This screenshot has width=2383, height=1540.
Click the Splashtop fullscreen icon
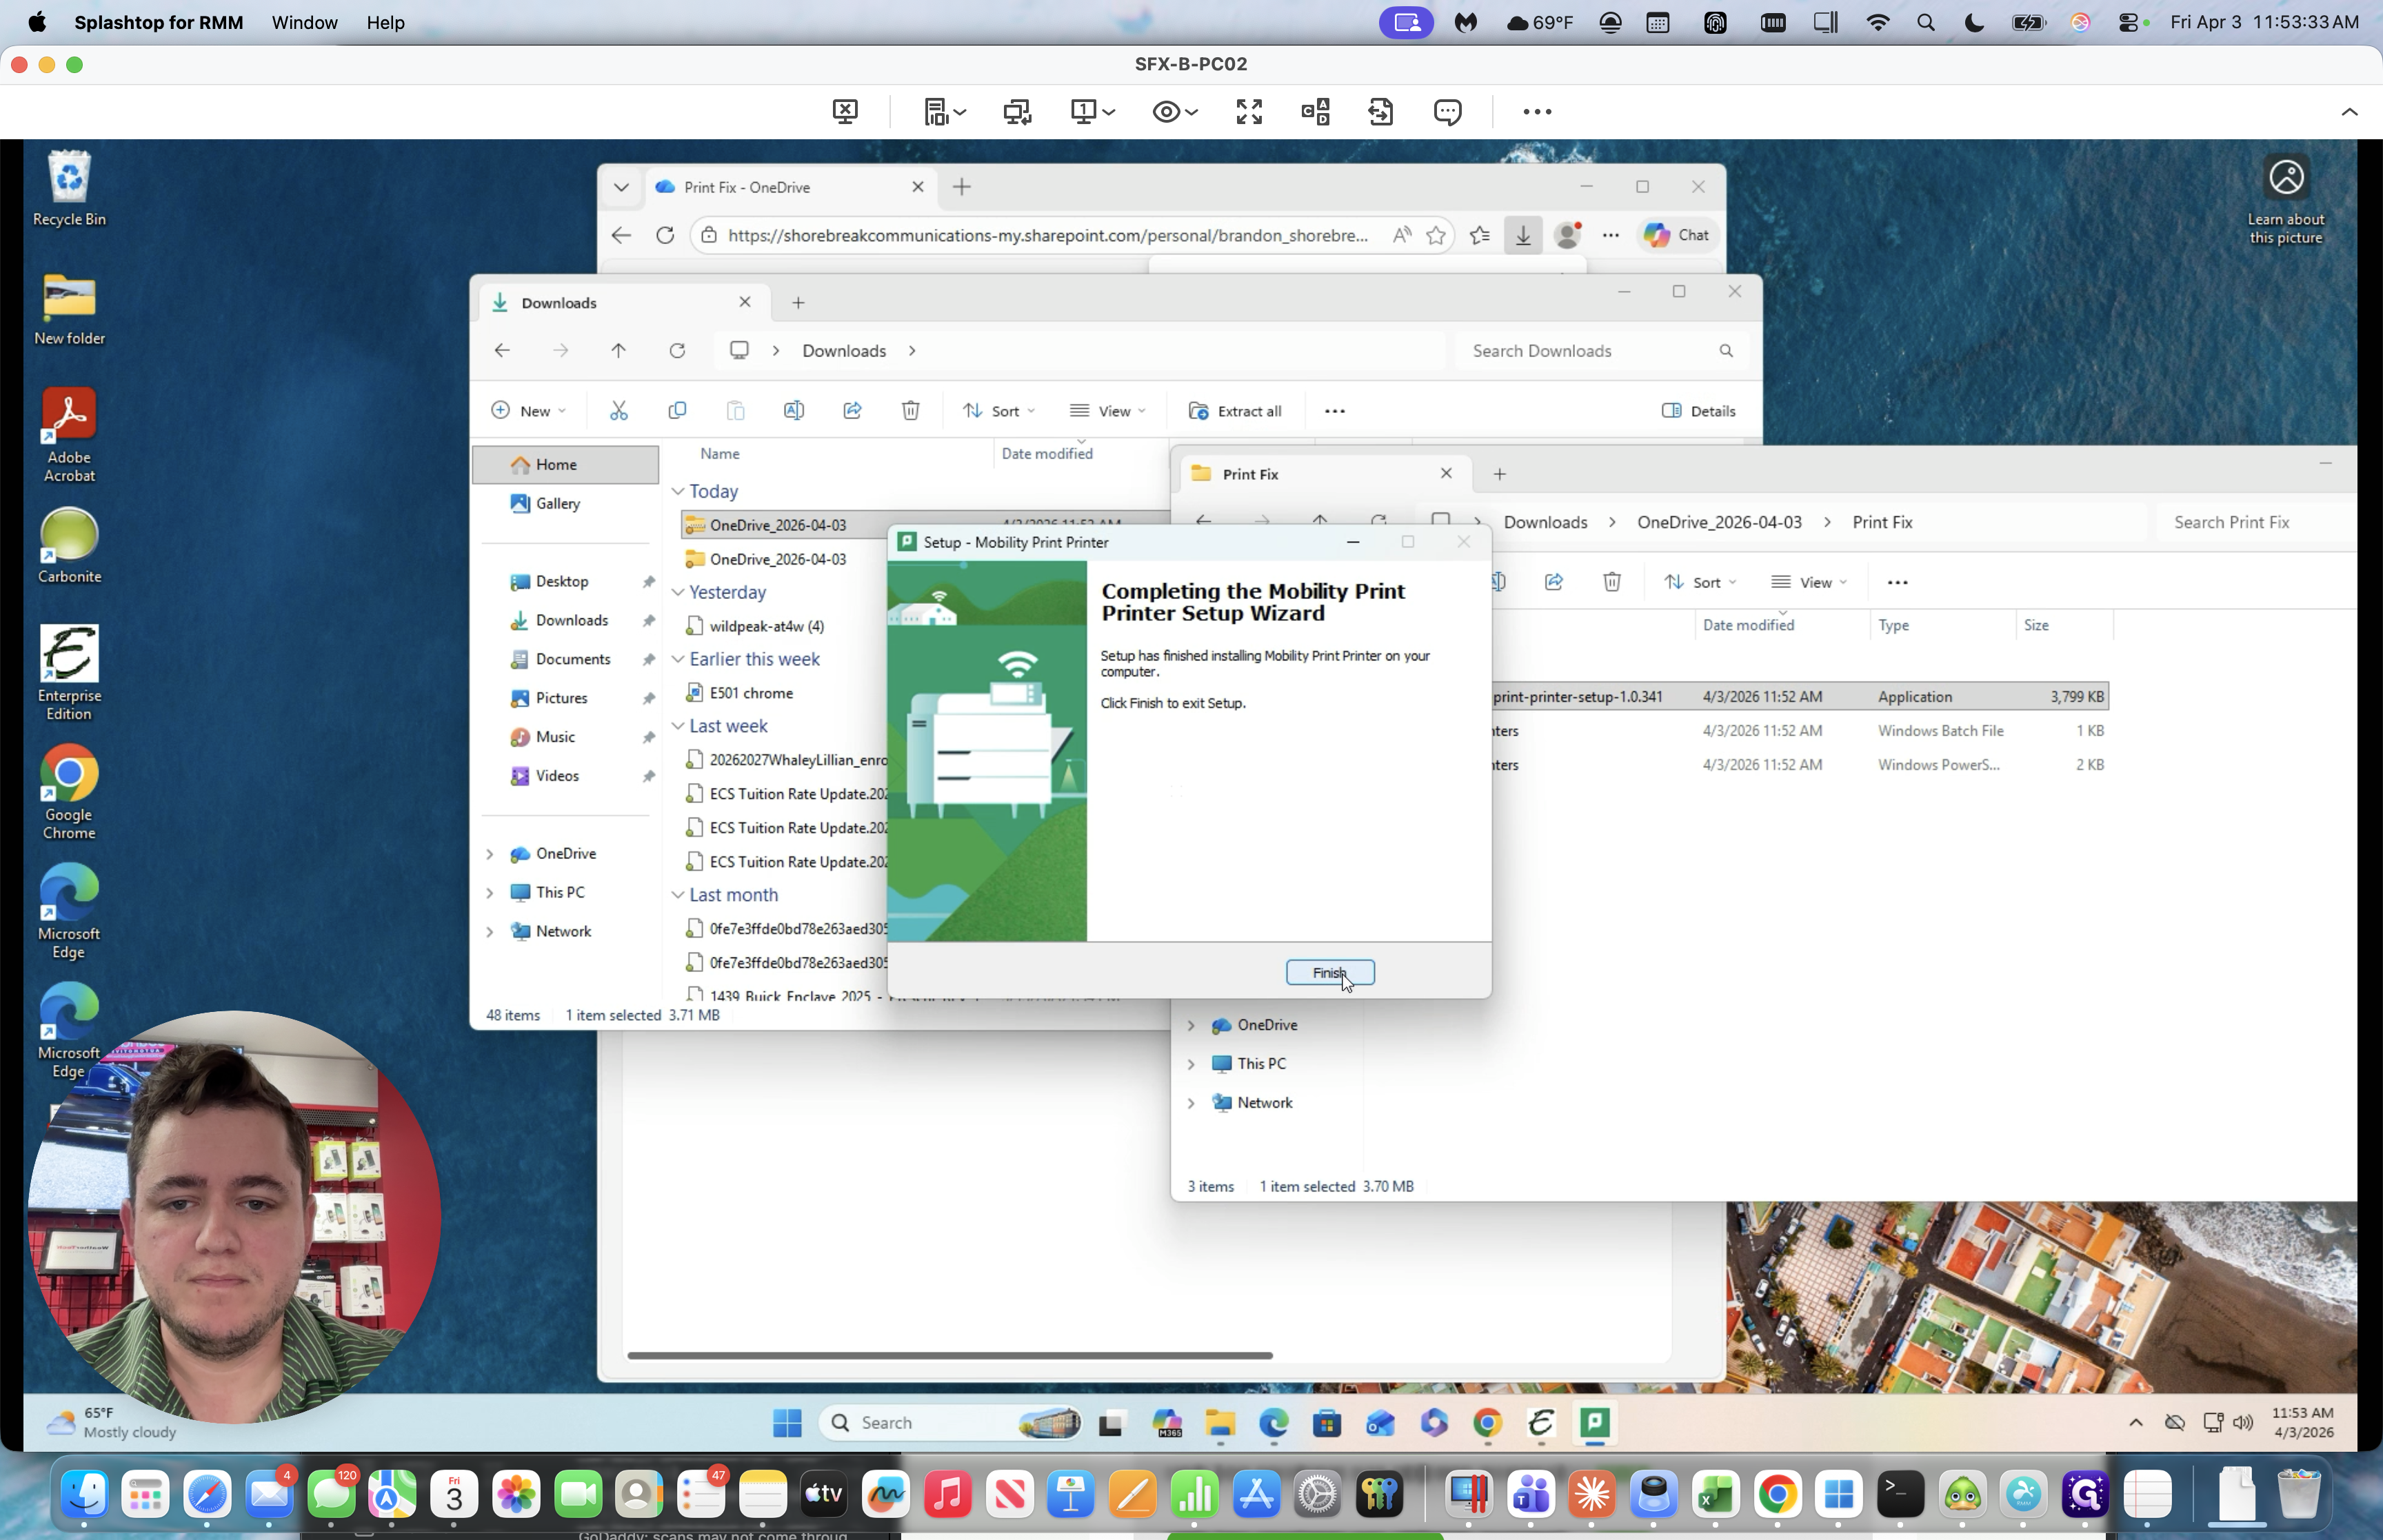[1249, 111]
